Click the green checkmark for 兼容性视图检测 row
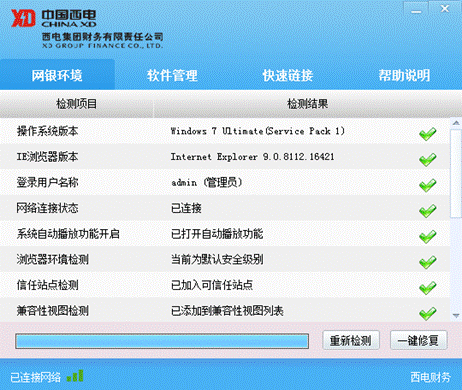Viewport: 462px width, 390px height. [x=428, y=314]
